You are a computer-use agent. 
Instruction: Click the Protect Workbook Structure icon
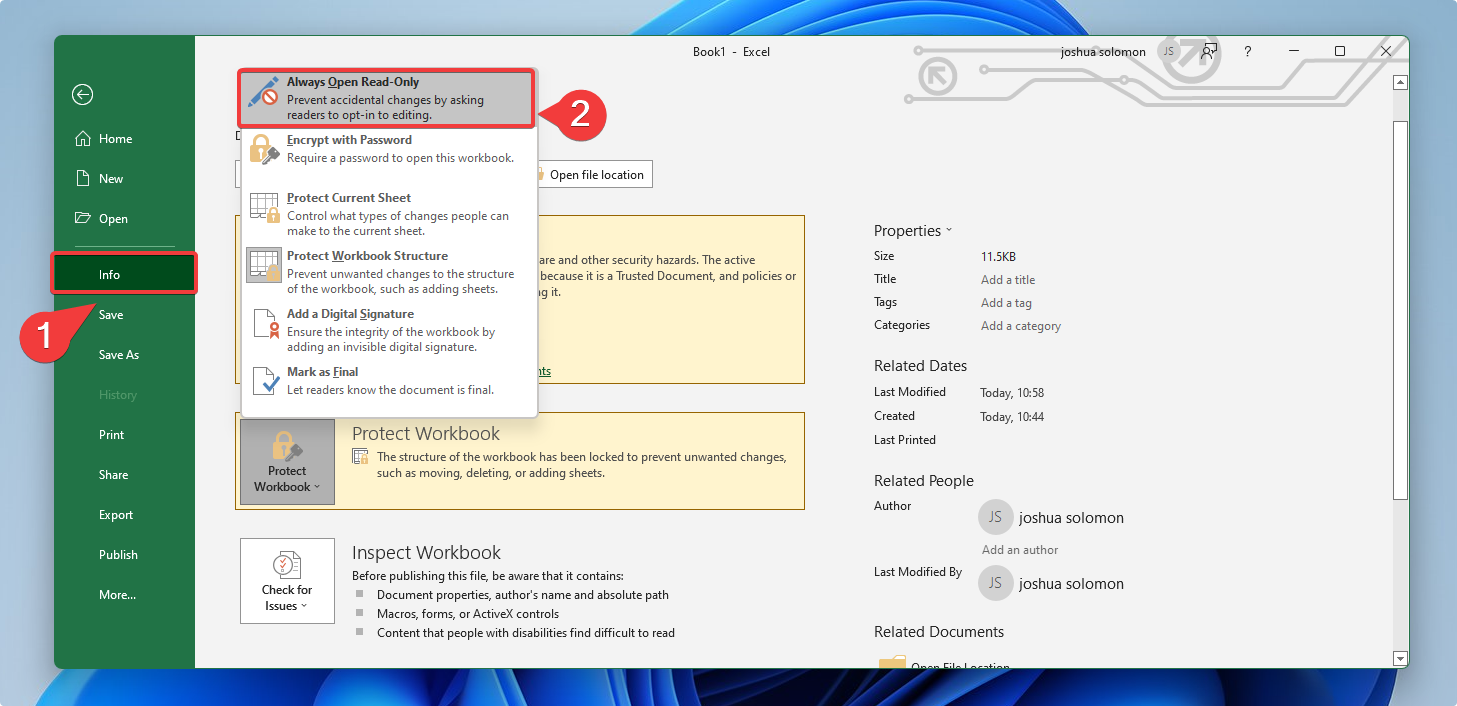point(264,266)
